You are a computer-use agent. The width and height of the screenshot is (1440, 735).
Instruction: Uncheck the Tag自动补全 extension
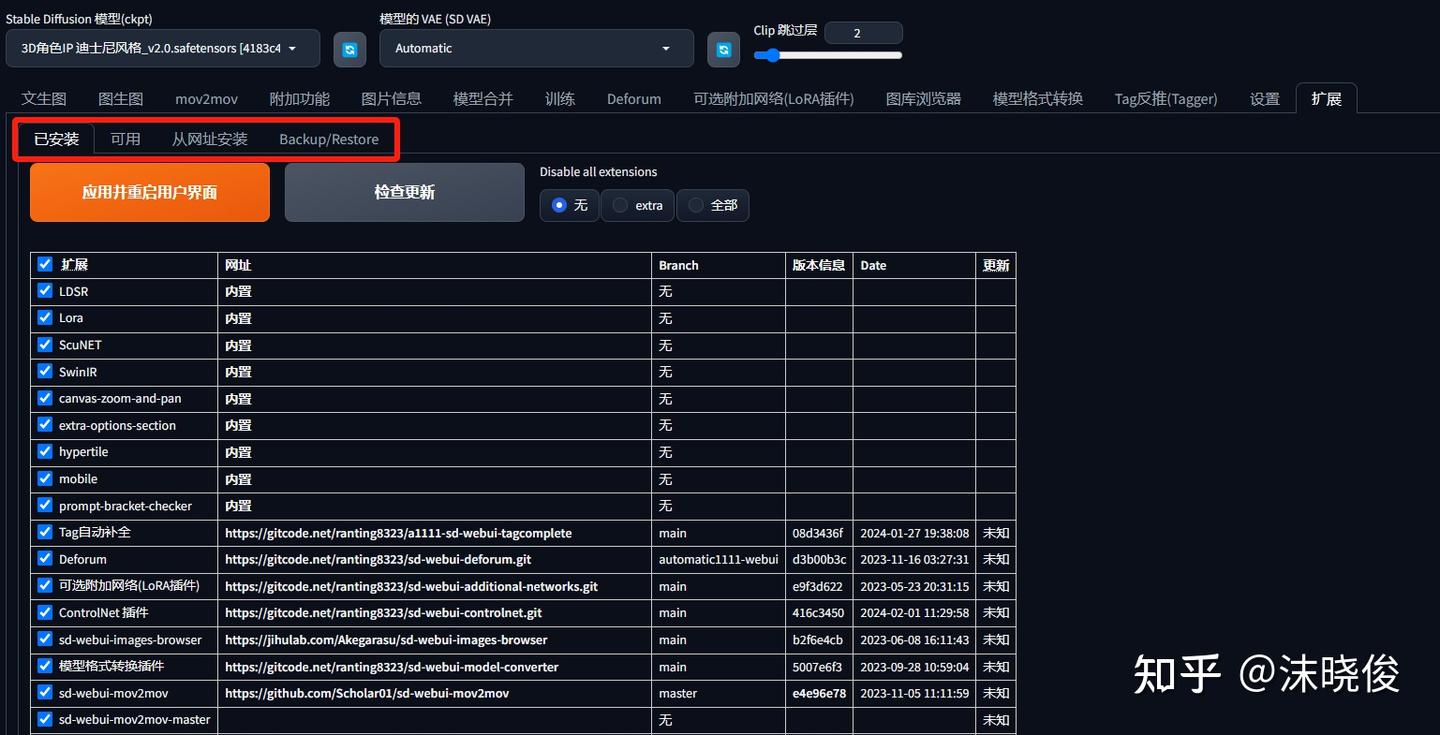[44, 532]
